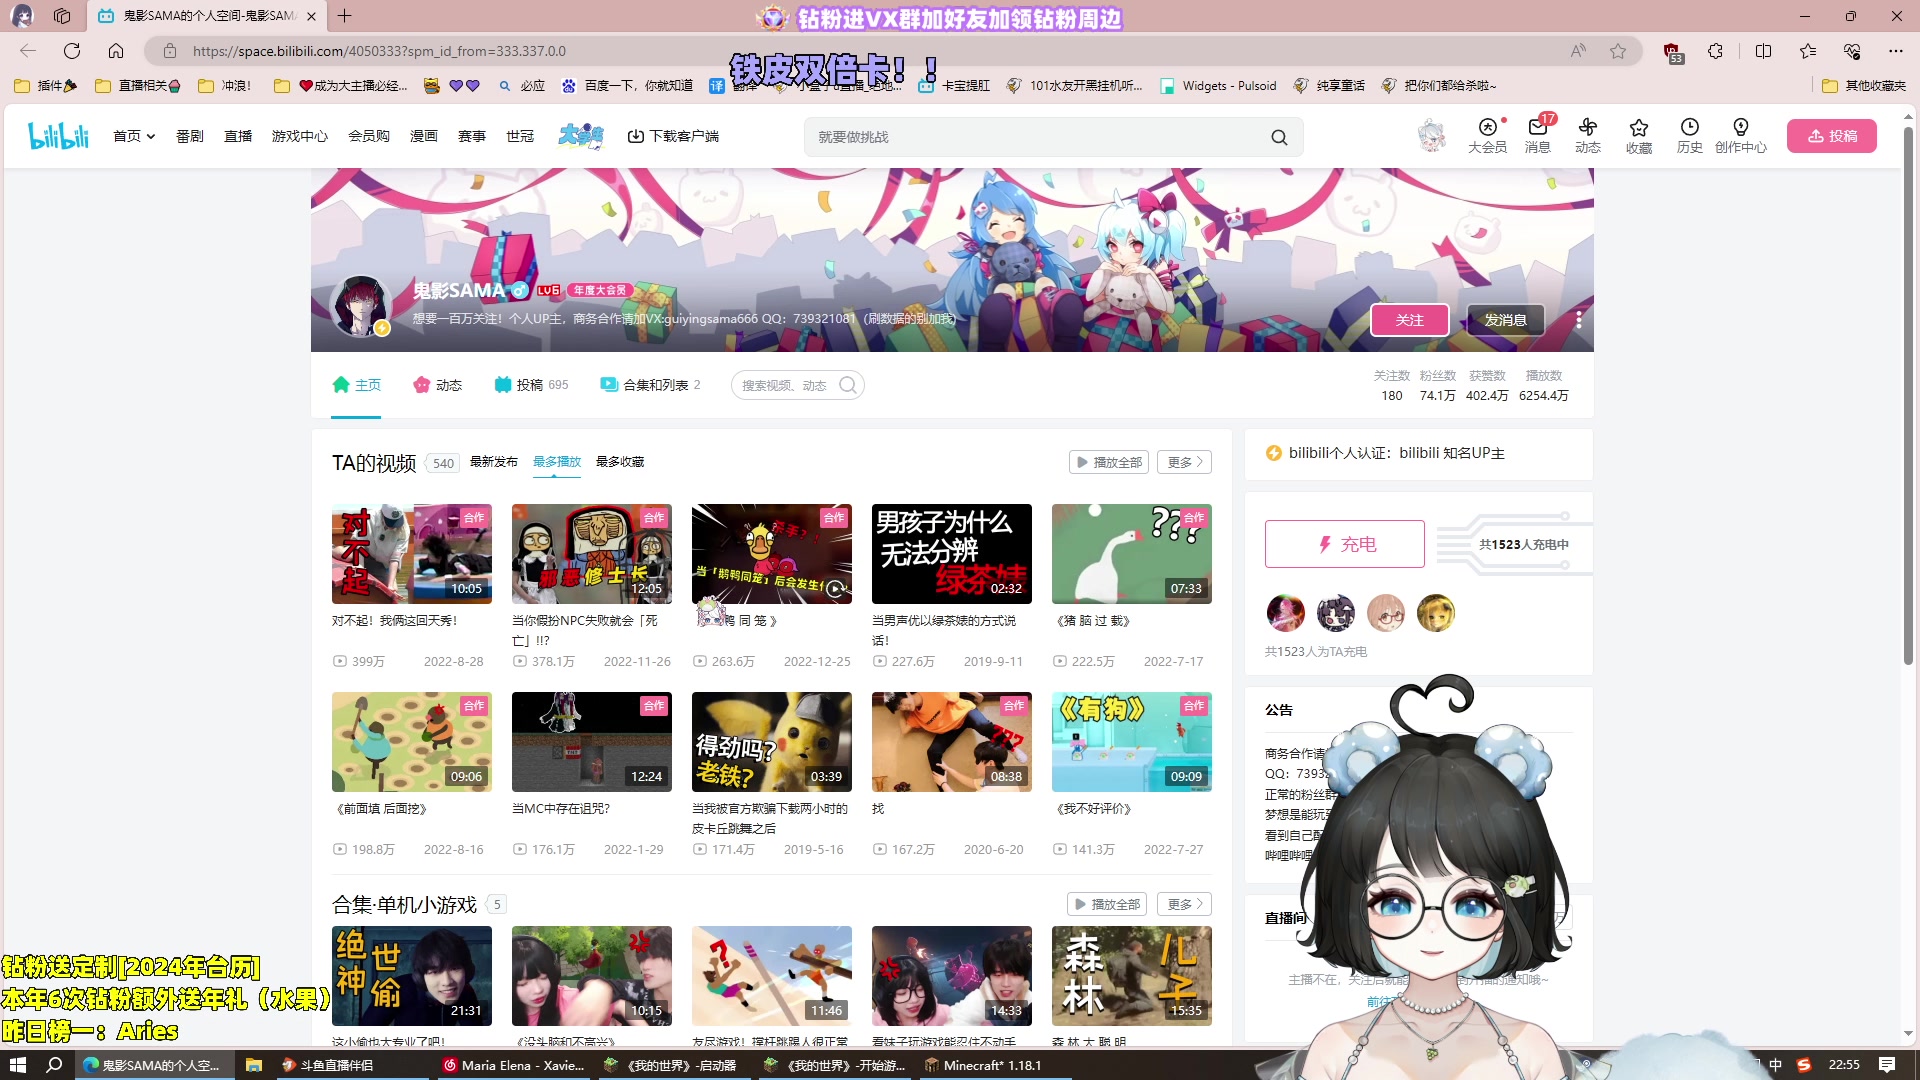Switch to the 投稿 695 tab
Image resolution: width=1920 pixels, height=1080 pixels.
tap(530, 384)
